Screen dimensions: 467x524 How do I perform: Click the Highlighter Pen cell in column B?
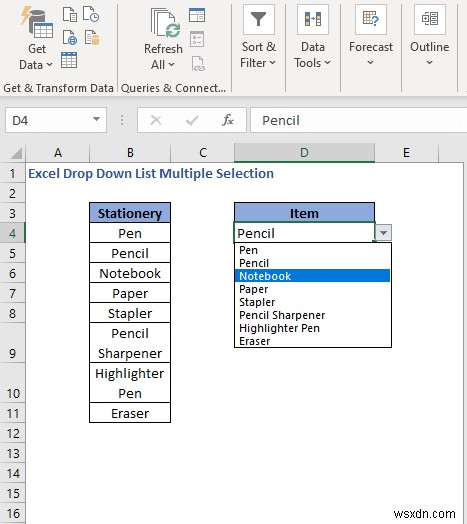pos(130,383)
